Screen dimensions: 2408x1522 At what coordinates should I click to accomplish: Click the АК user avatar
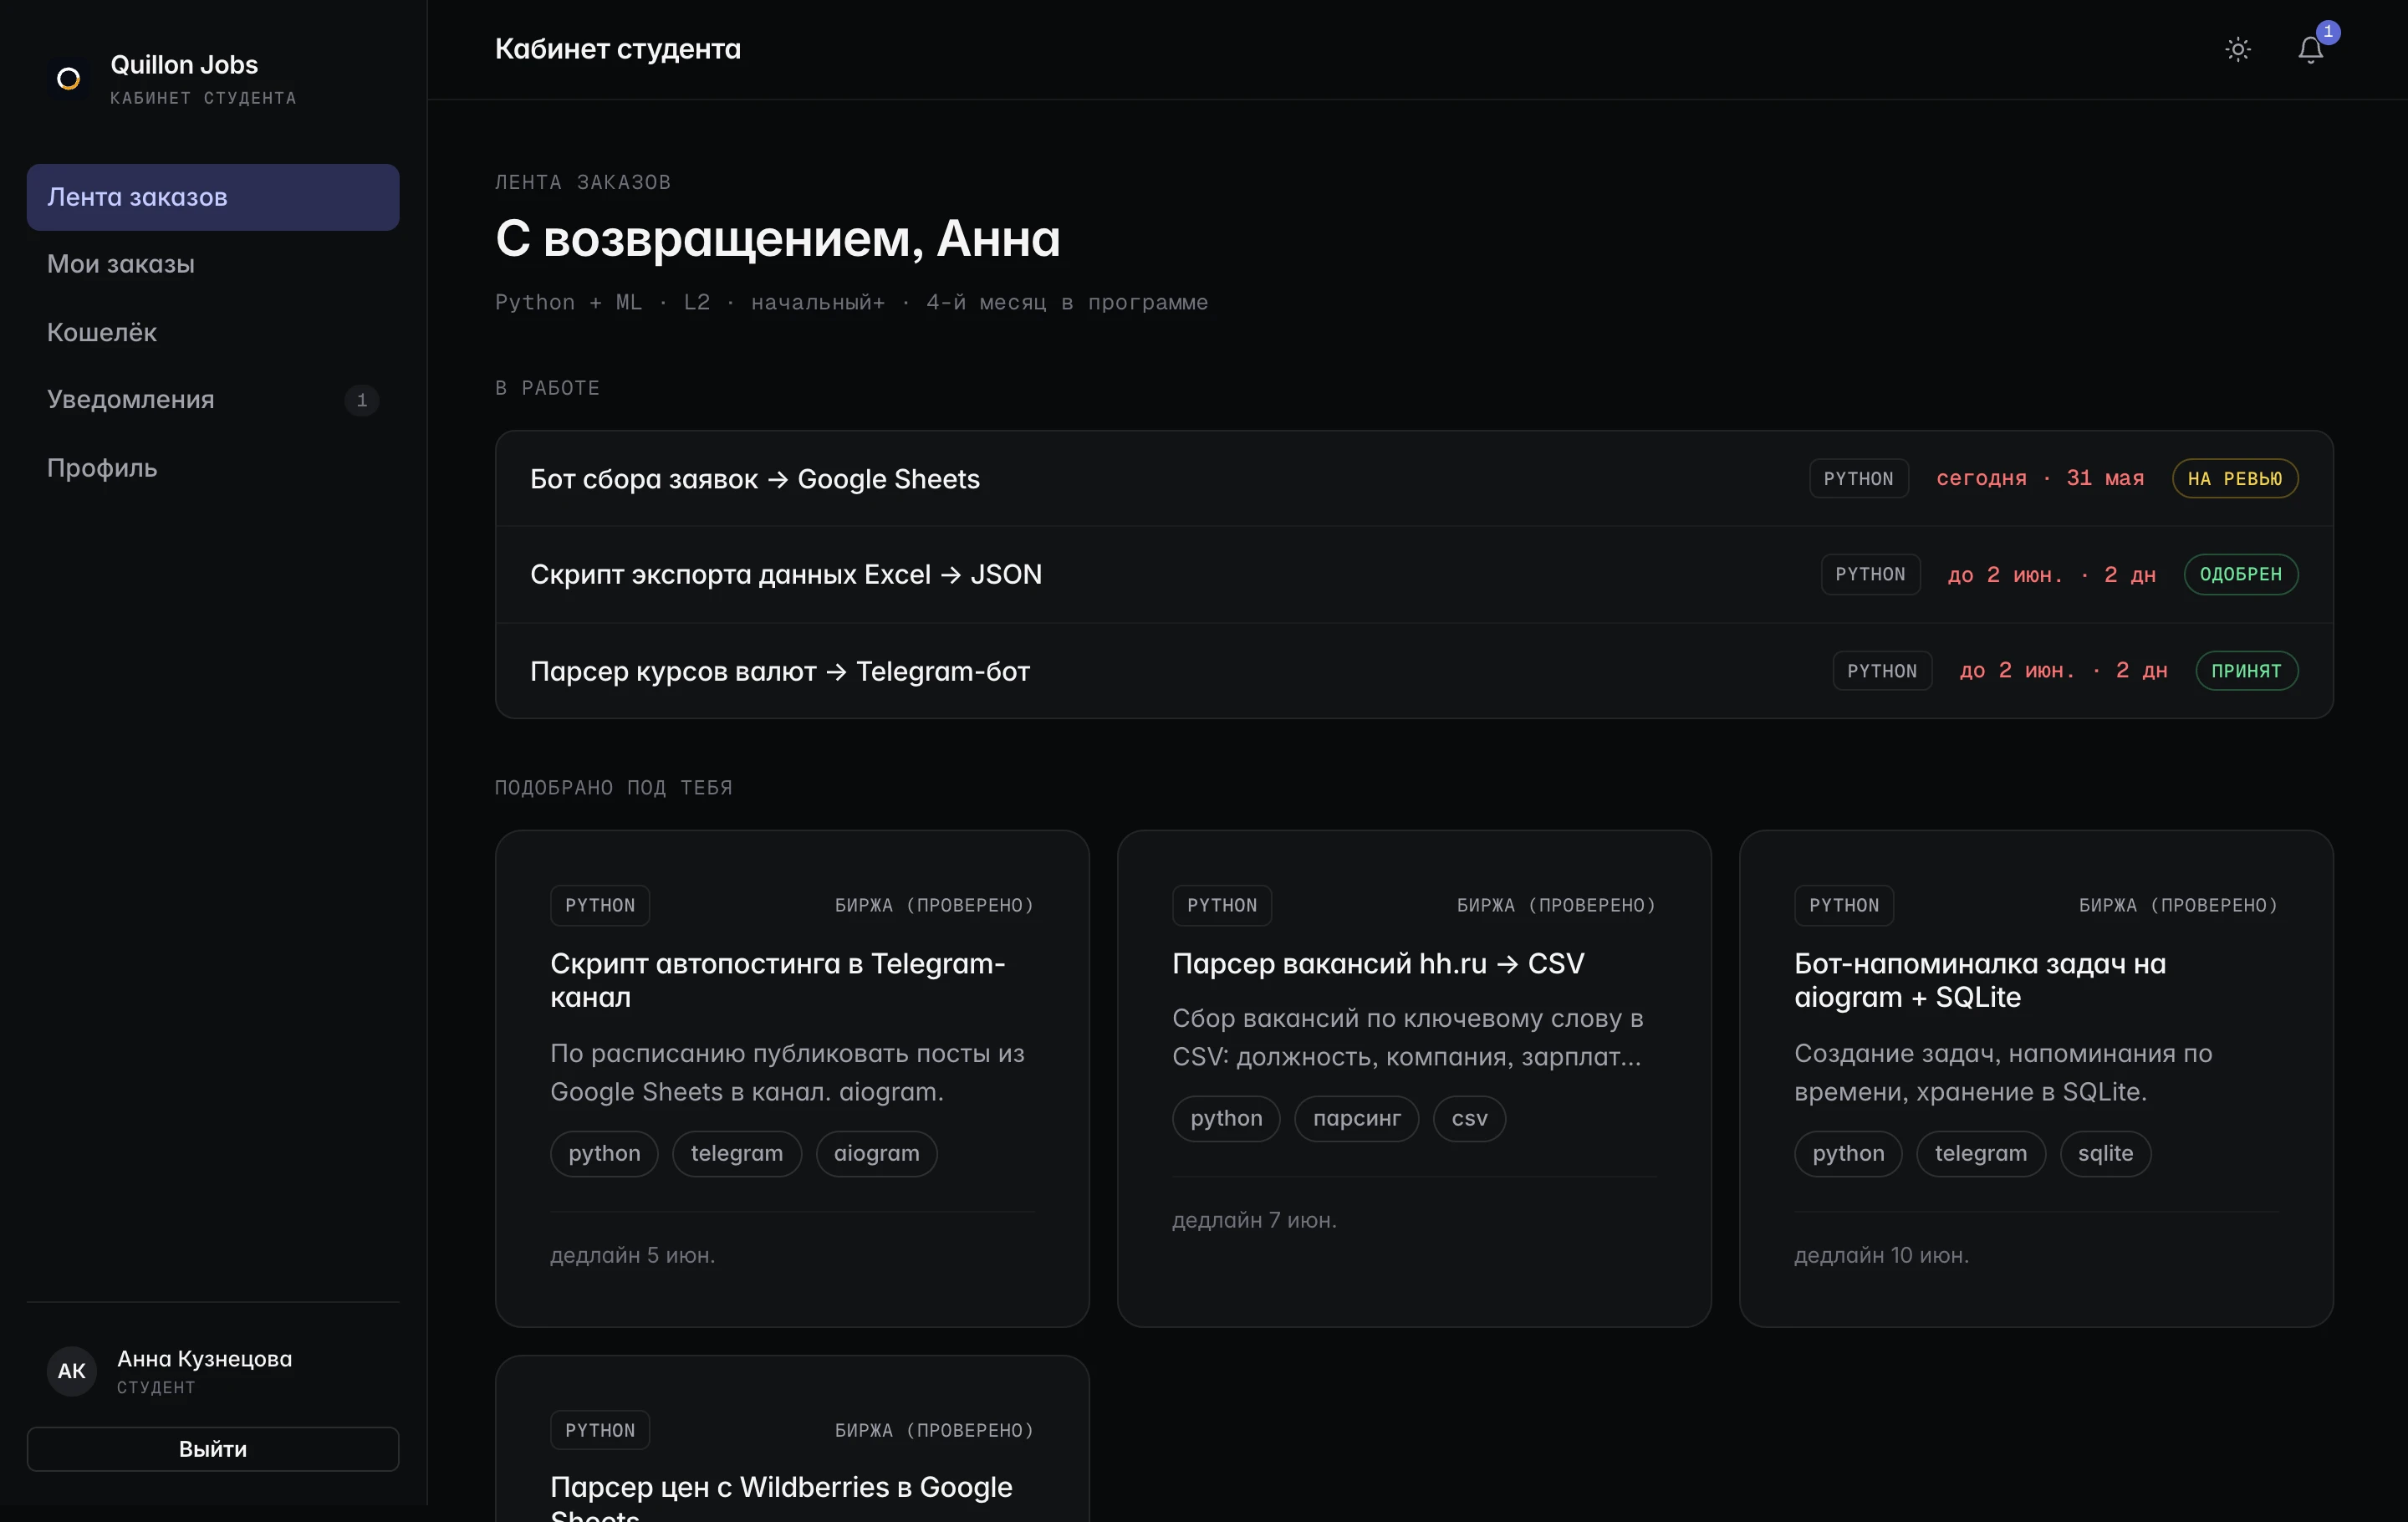pos(72,1370)
